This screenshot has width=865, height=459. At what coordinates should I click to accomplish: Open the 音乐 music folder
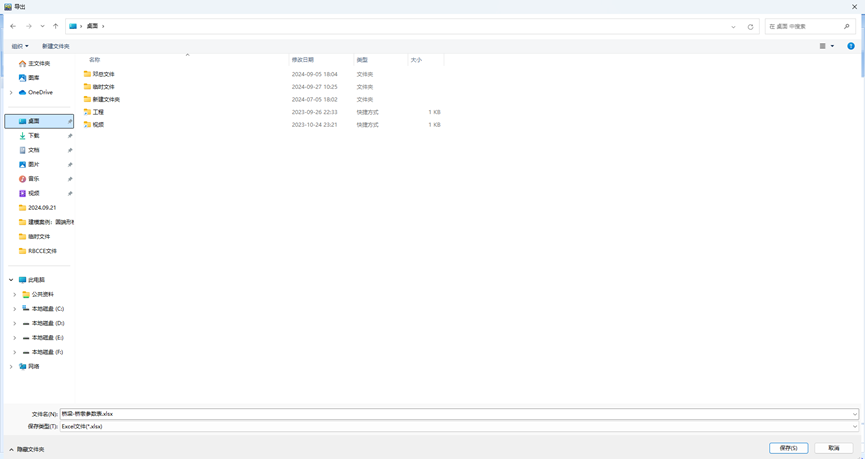click(x=33, y=179)
